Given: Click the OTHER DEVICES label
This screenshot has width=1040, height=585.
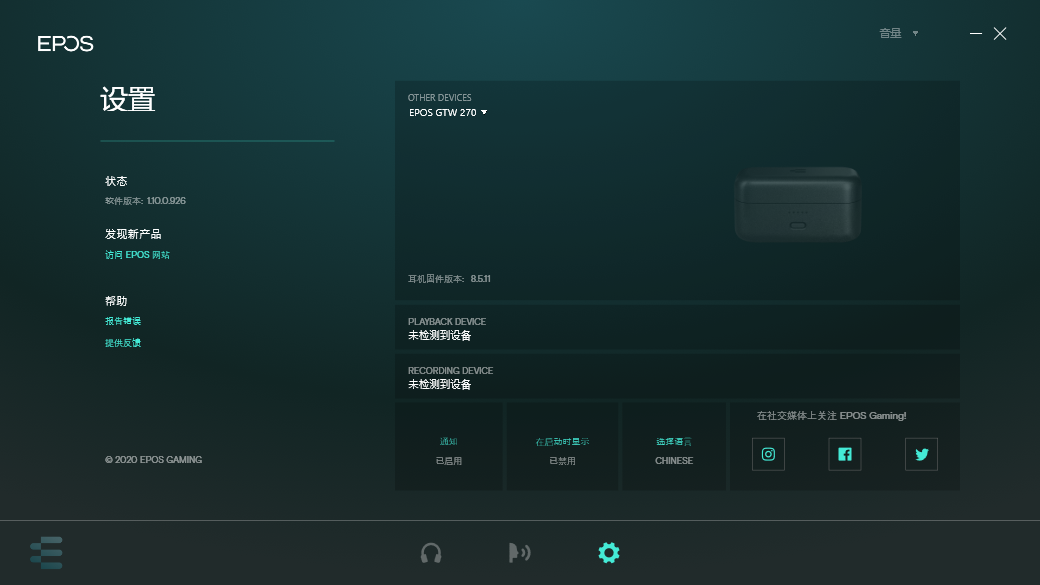Looking at the screenshot, I should tap(440, 98).
